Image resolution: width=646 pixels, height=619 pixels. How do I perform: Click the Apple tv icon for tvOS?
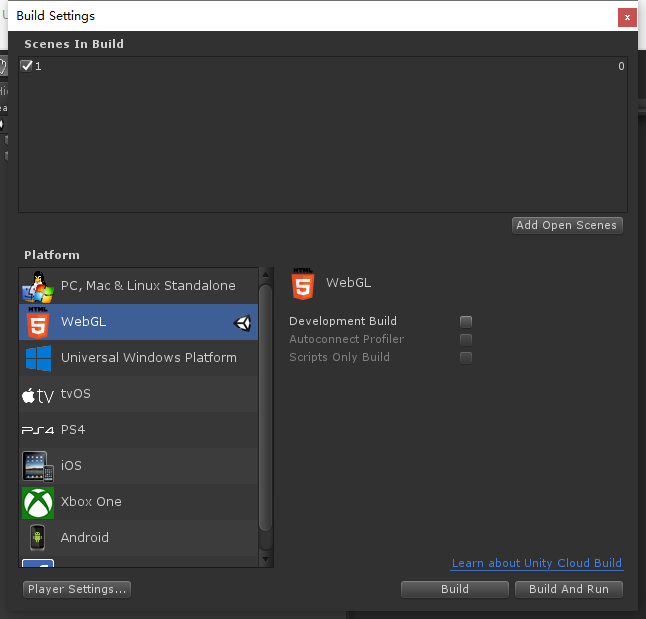coord(38,396)
